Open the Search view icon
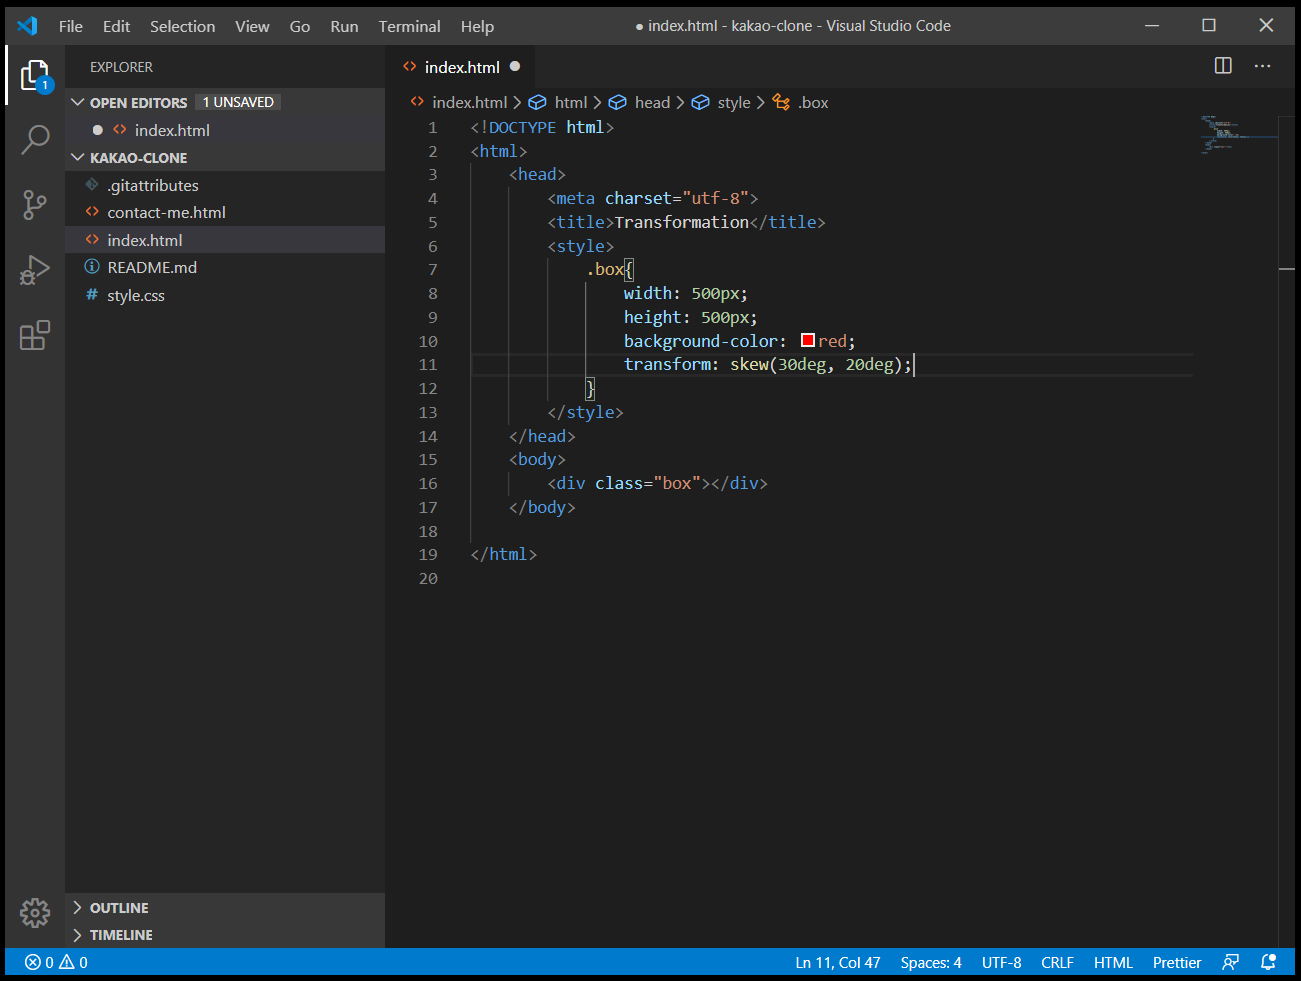Screen dimensions: 1301x981 tap(35, 140)
